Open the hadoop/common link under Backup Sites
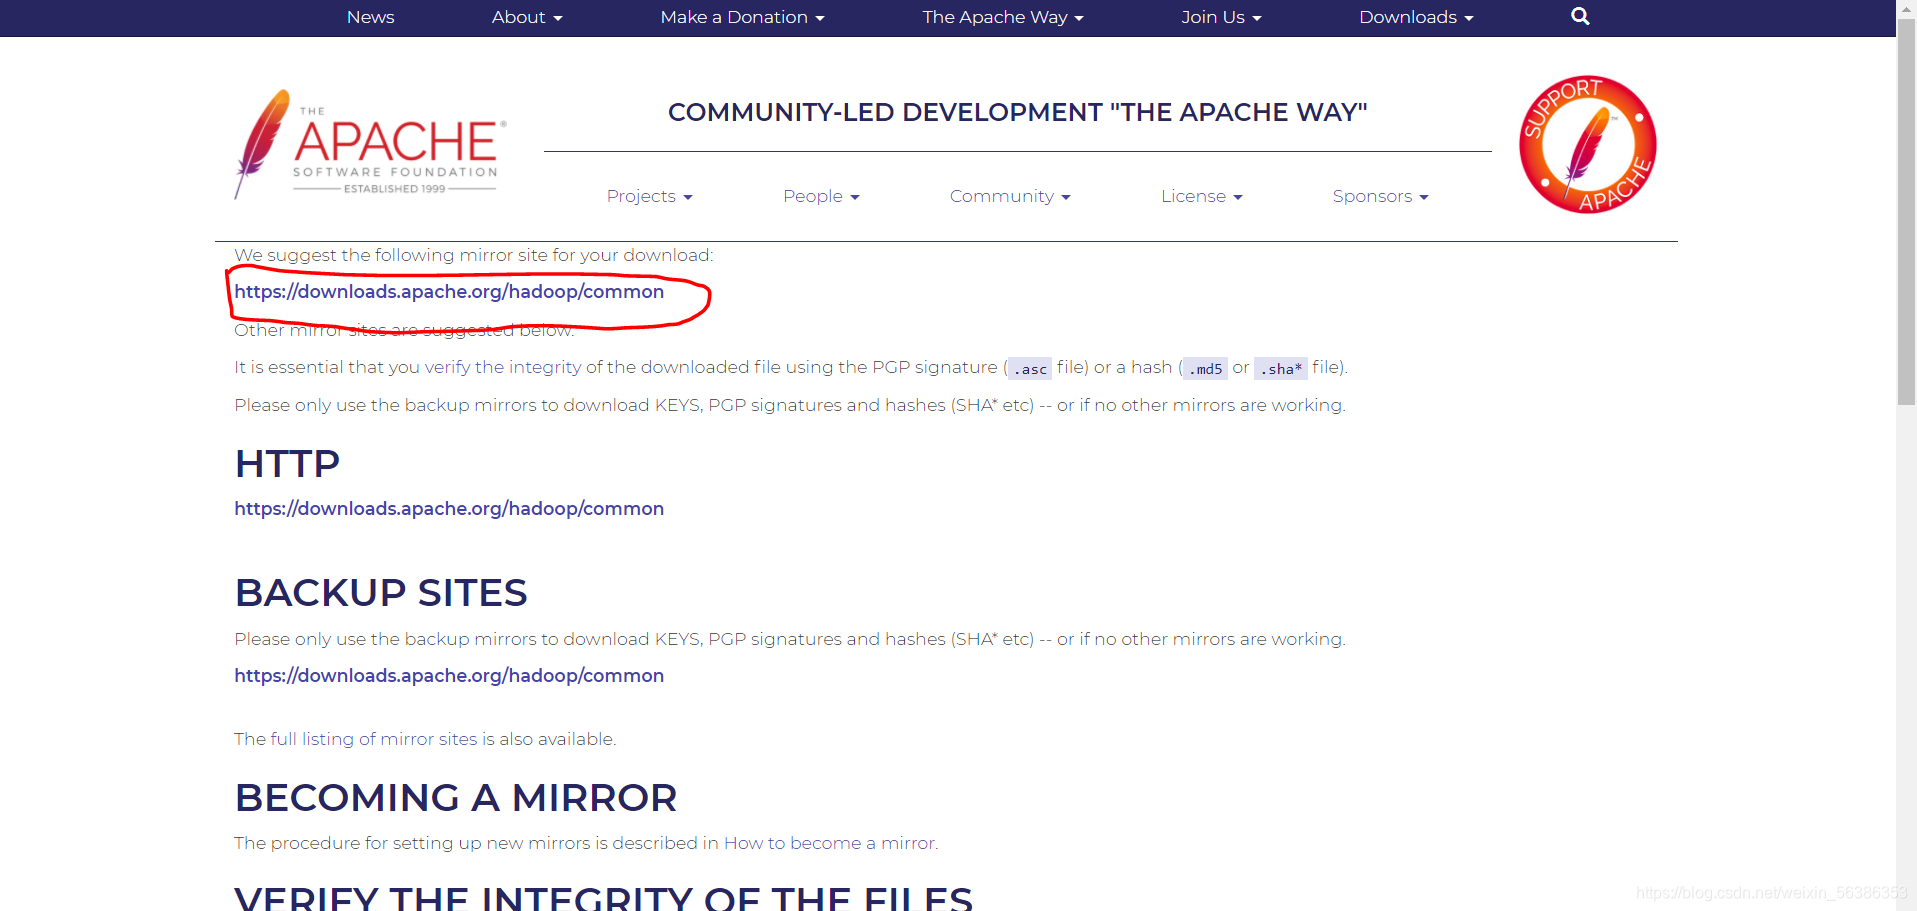This screenshot has height=911, width=1917. [449, 676]
